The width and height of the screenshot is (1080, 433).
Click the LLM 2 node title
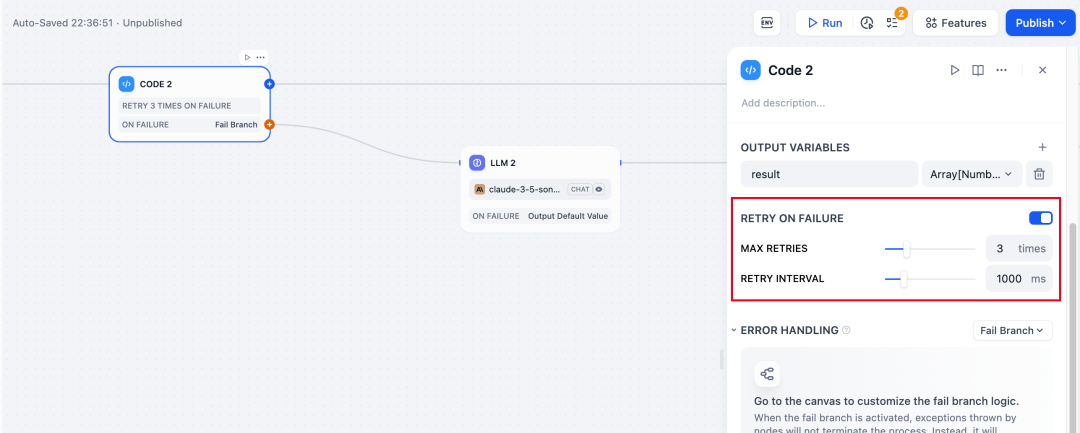point(503,162)
